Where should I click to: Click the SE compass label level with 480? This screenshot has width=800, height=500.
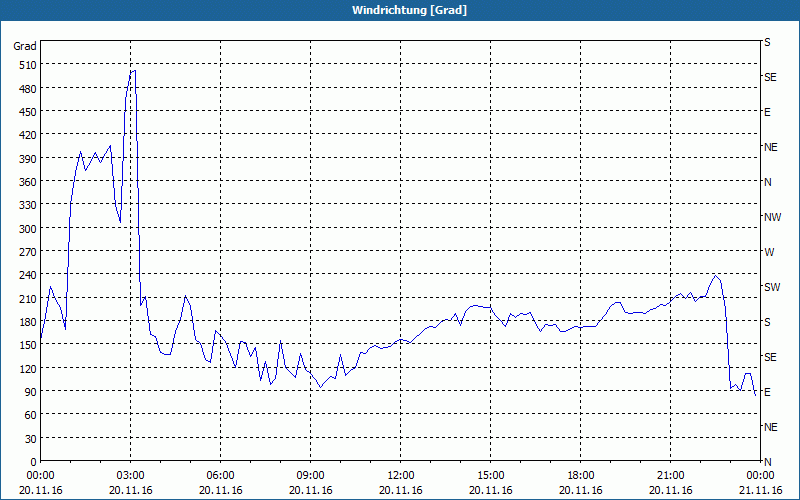770,77
